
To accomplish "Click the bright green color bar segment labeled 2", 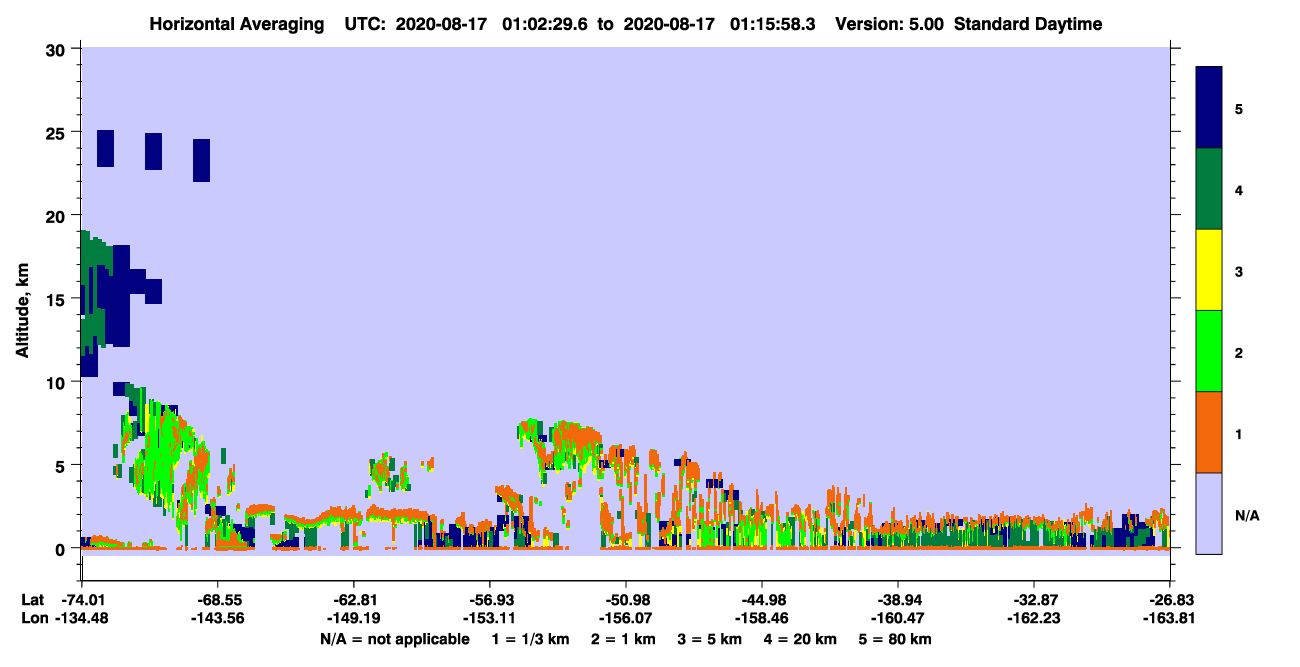I will 1209,351.
